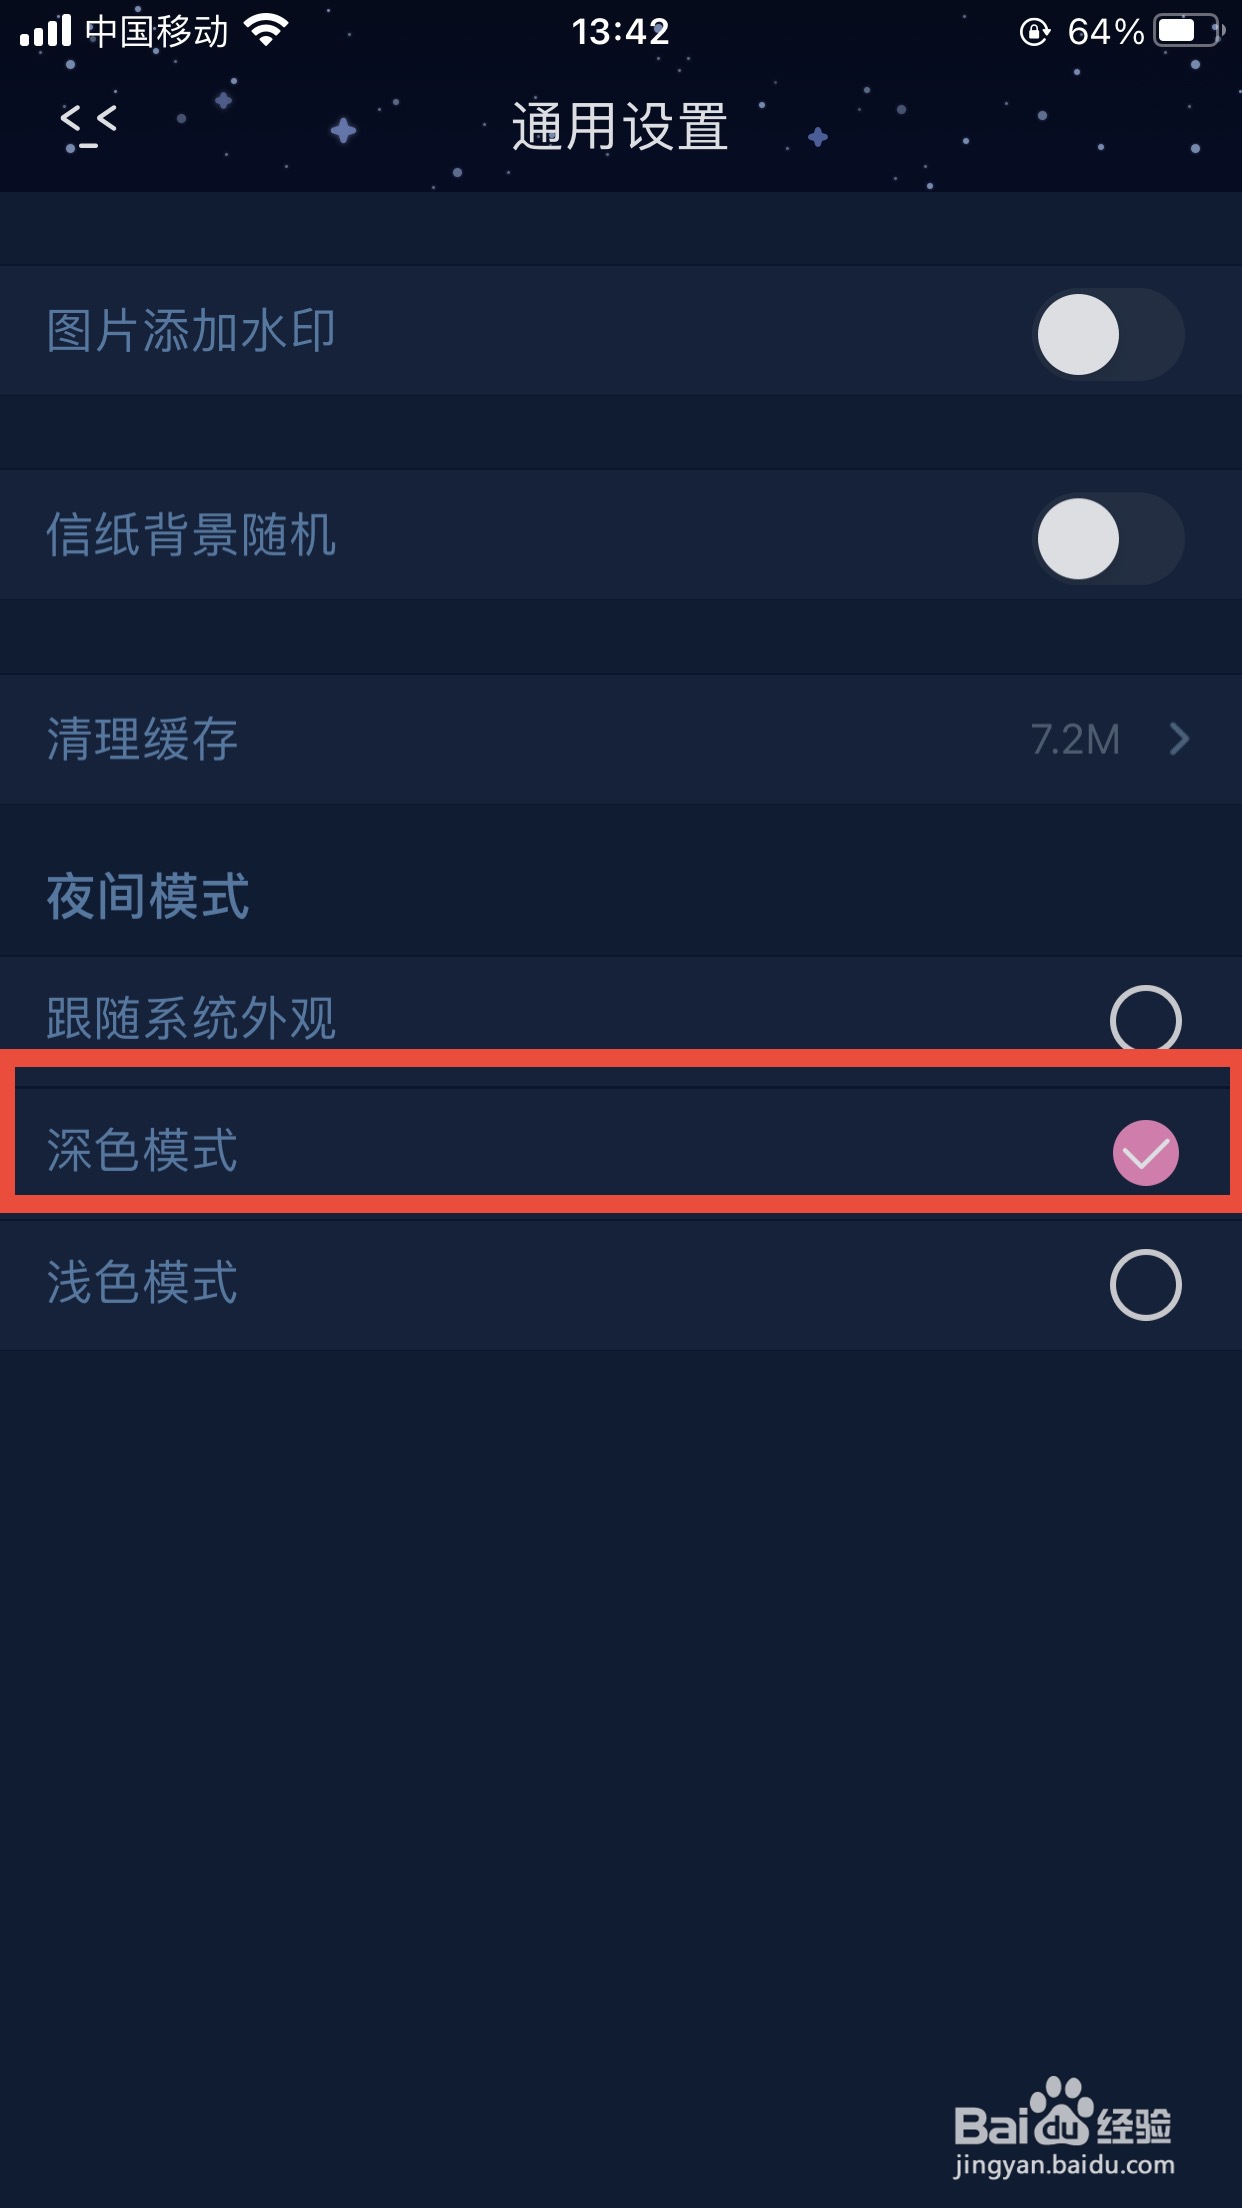
Task: Tap the rotation lock status icon
Action: [1035, 32]
